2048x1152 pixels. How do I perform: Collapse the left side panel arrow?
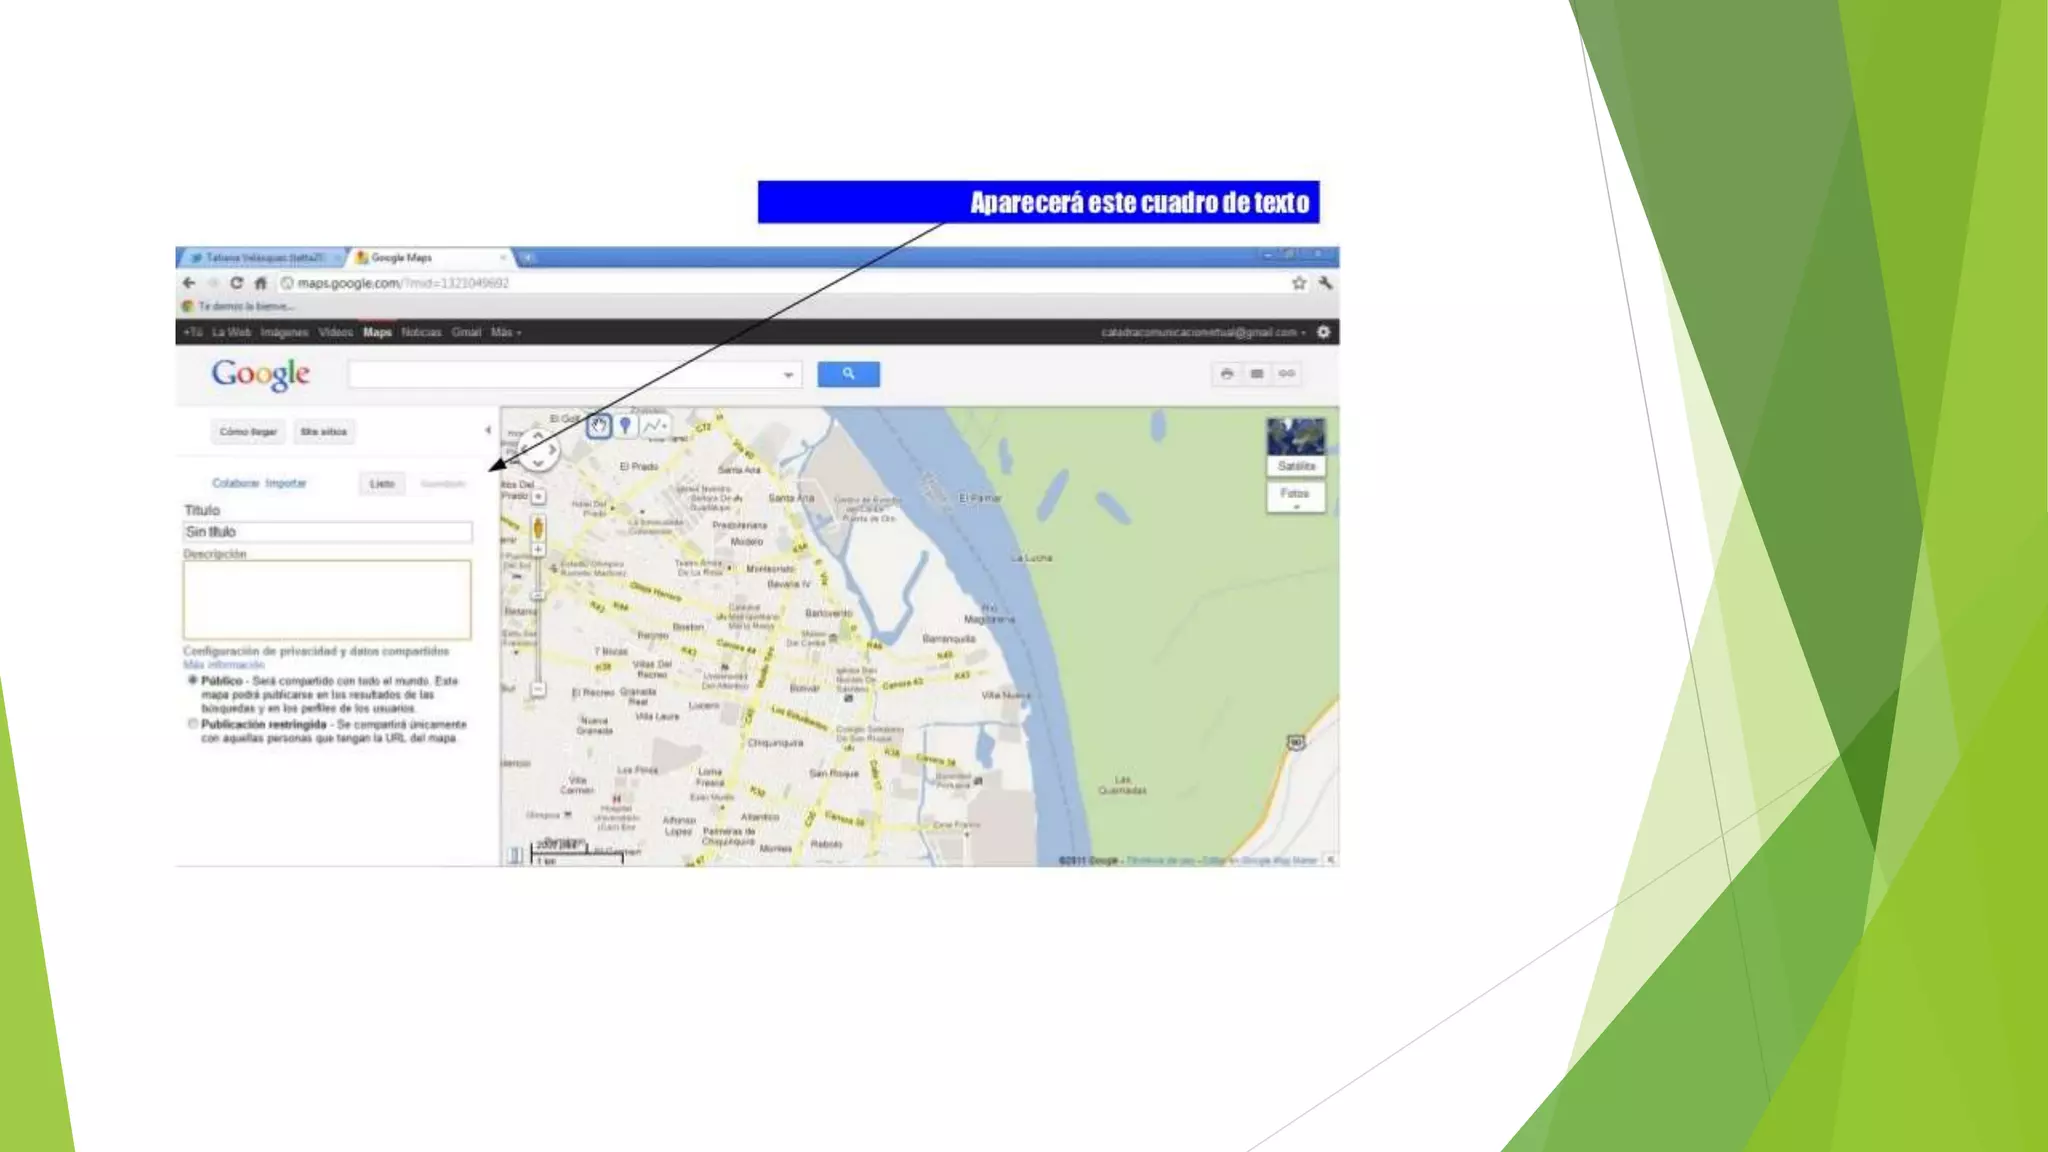(x=488, y=431)
